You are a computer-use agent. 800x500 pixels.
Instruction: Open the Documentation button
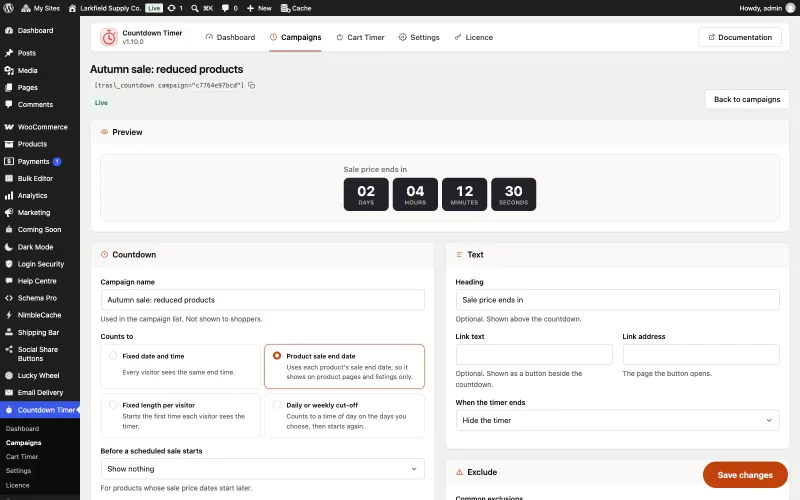coord(740,37)
